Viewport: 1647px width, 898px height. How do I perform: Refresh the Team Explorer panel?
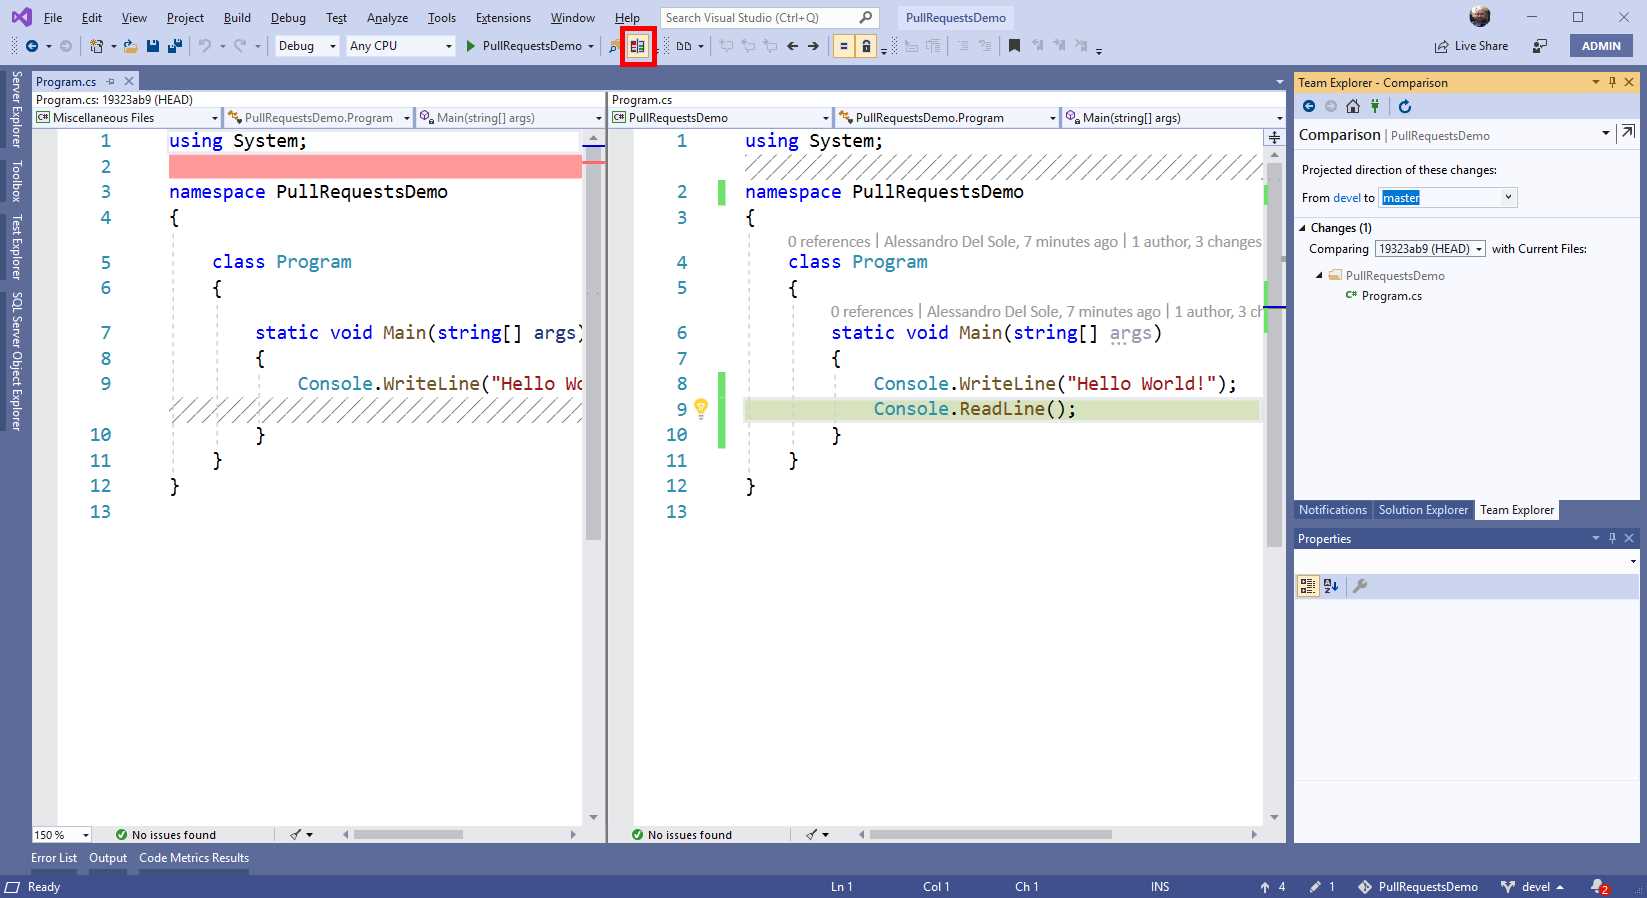click(x=1405, y=106)
